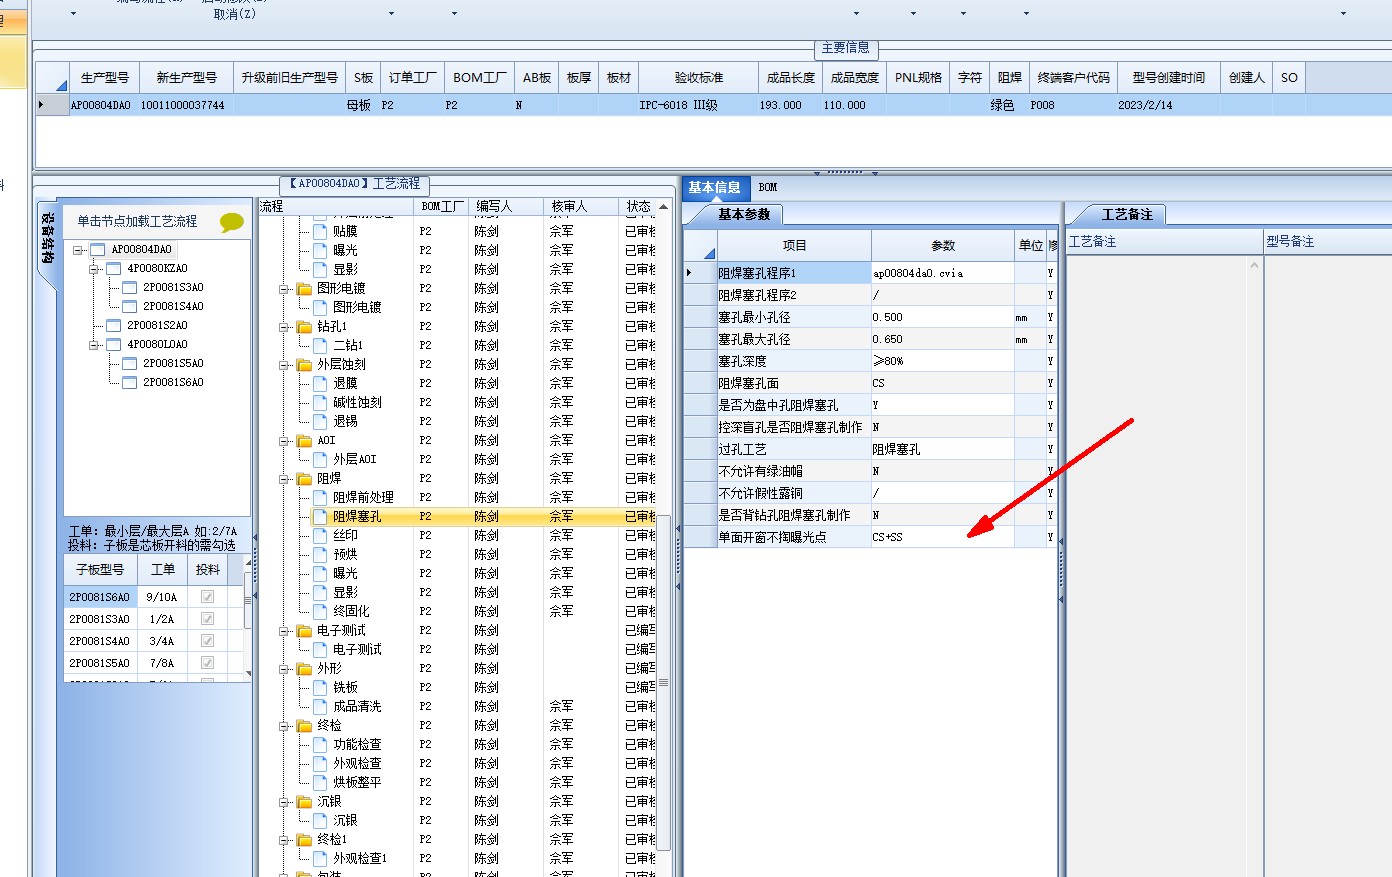Toggle 投料 checkbox for 2P0081S5A0
The height and width of the screenshot is (877, 1392).
tap(207, 662)
